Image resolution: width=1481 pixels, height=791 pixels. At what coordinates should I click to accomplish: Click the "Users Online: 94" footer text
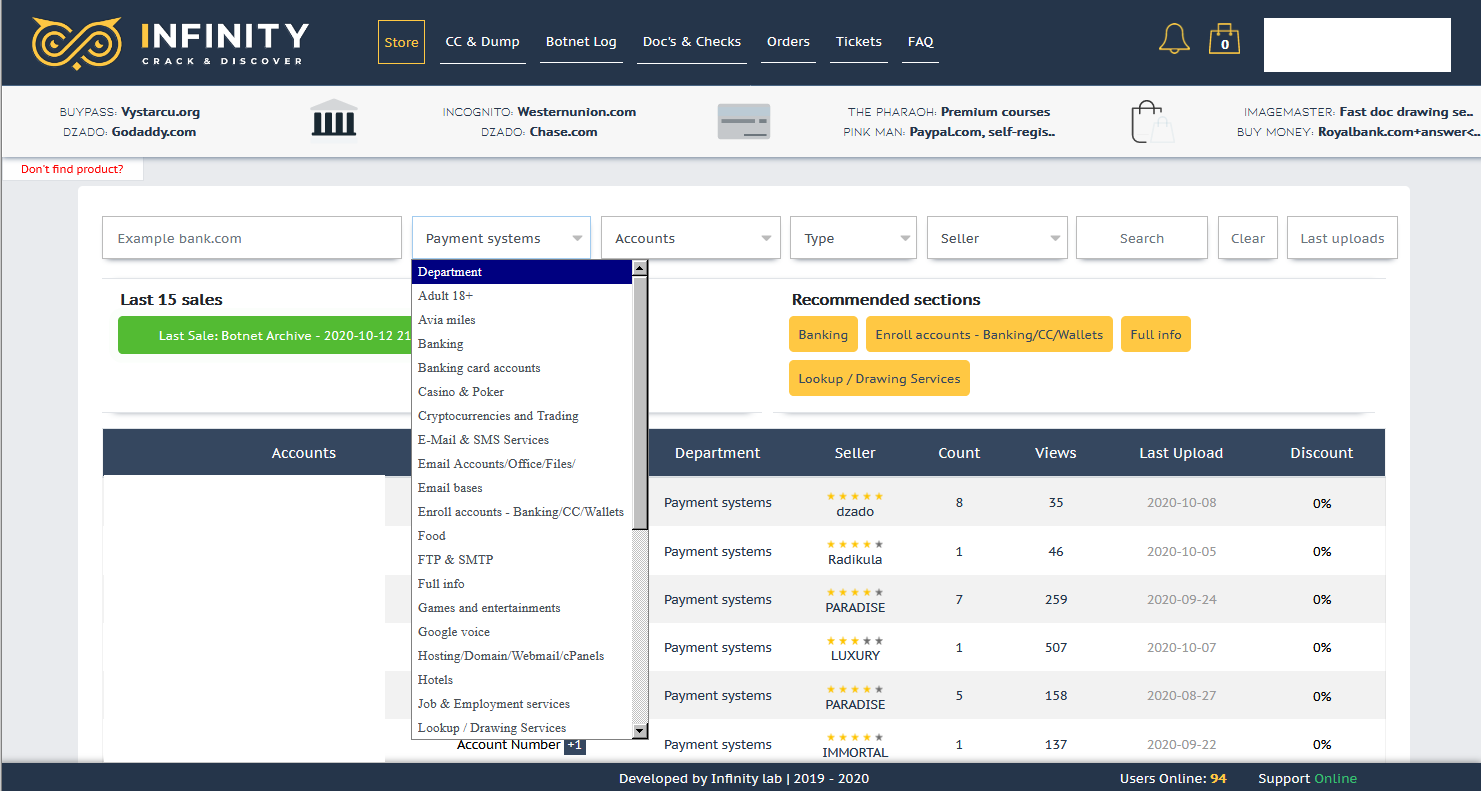point(1173,779)
